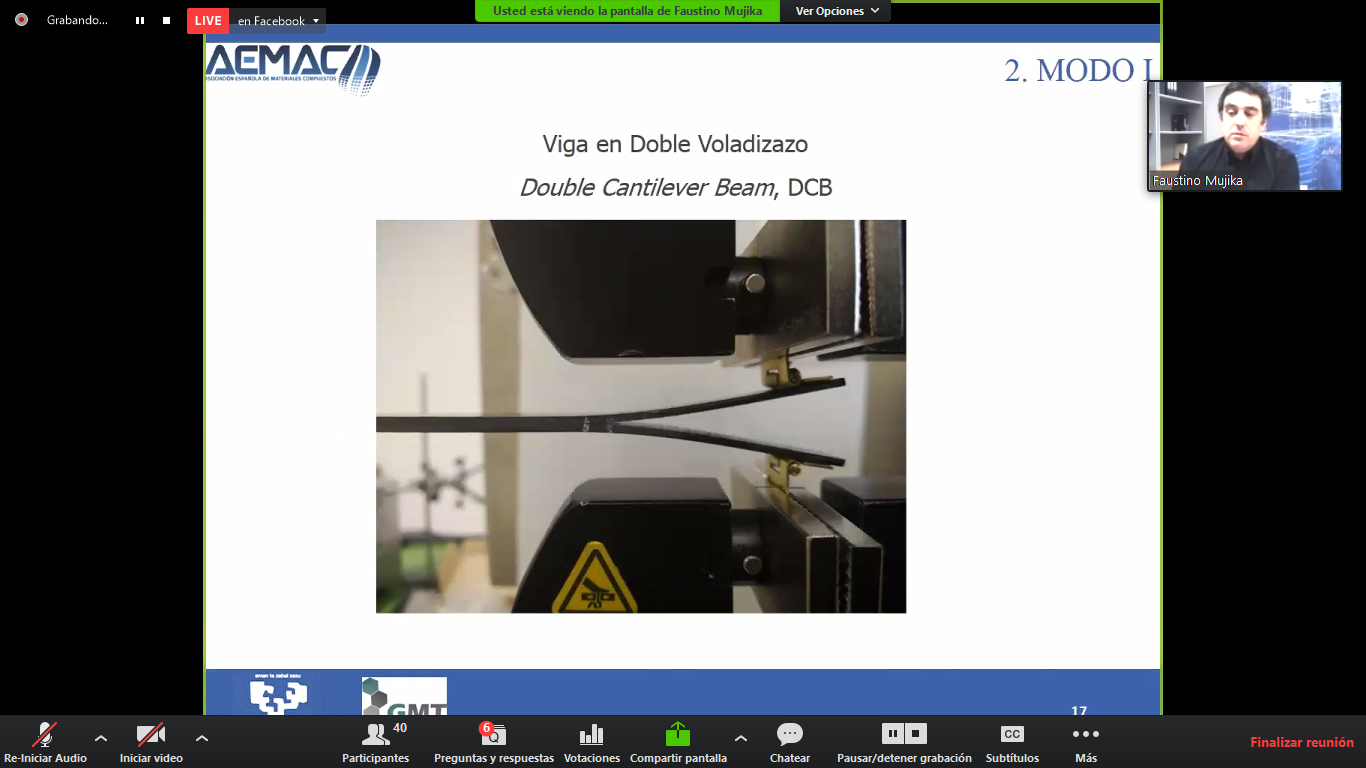Click the red recording indicator dot
The width and height of the screenshot is (1366, 768).
[21, 20]
